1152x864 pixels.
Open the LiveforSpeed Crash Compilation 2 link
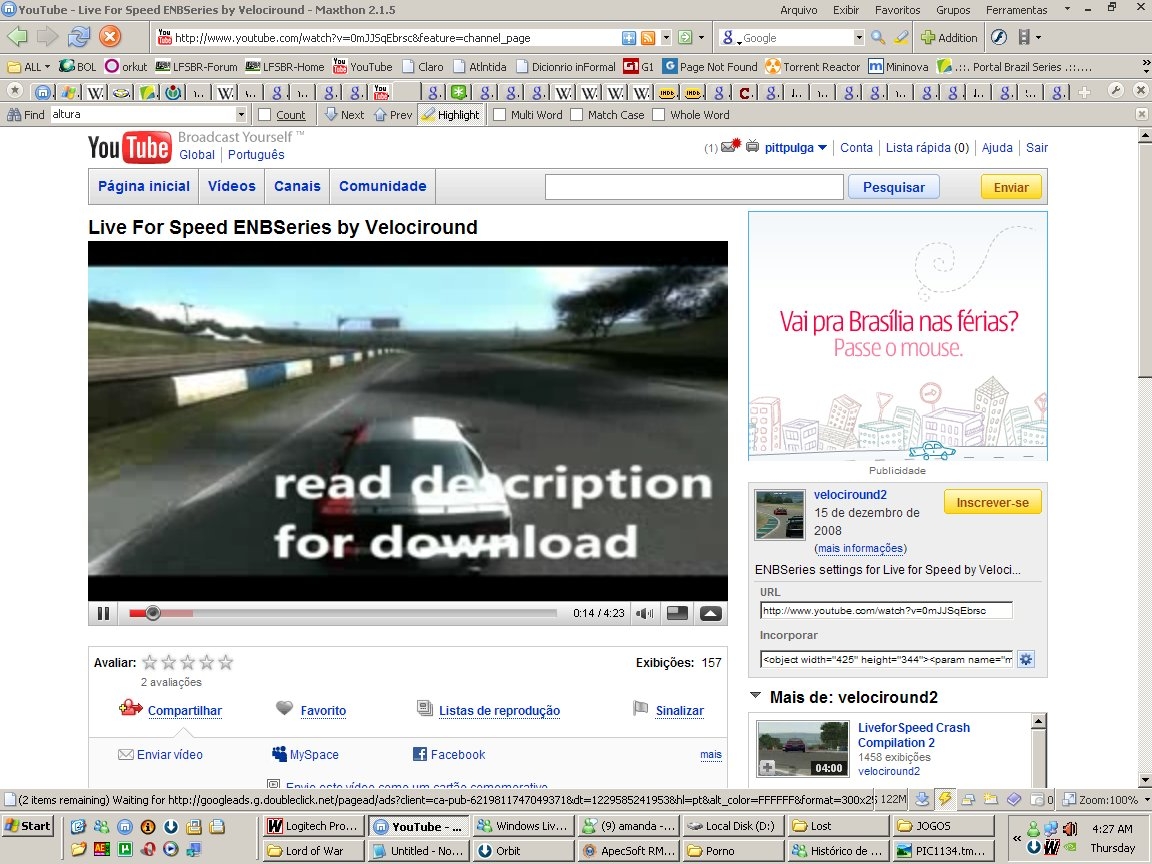click(x=913, y=735)
